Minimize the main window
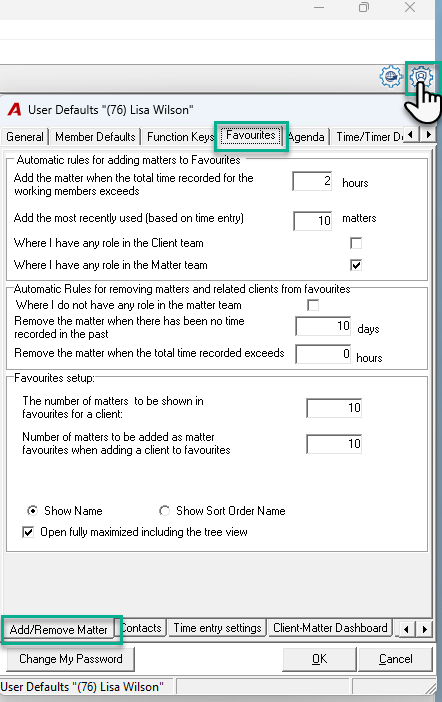The image size is (442, 702). 319,8
